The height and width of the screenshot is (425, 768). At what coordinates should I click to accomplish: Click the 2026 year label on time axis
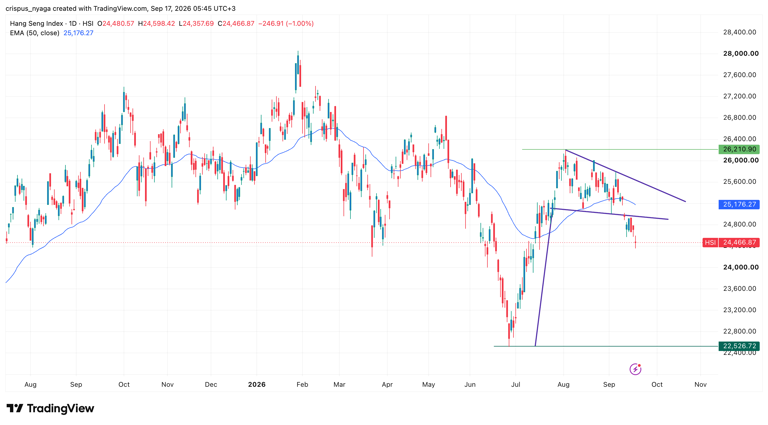click(x=257, y=384)
